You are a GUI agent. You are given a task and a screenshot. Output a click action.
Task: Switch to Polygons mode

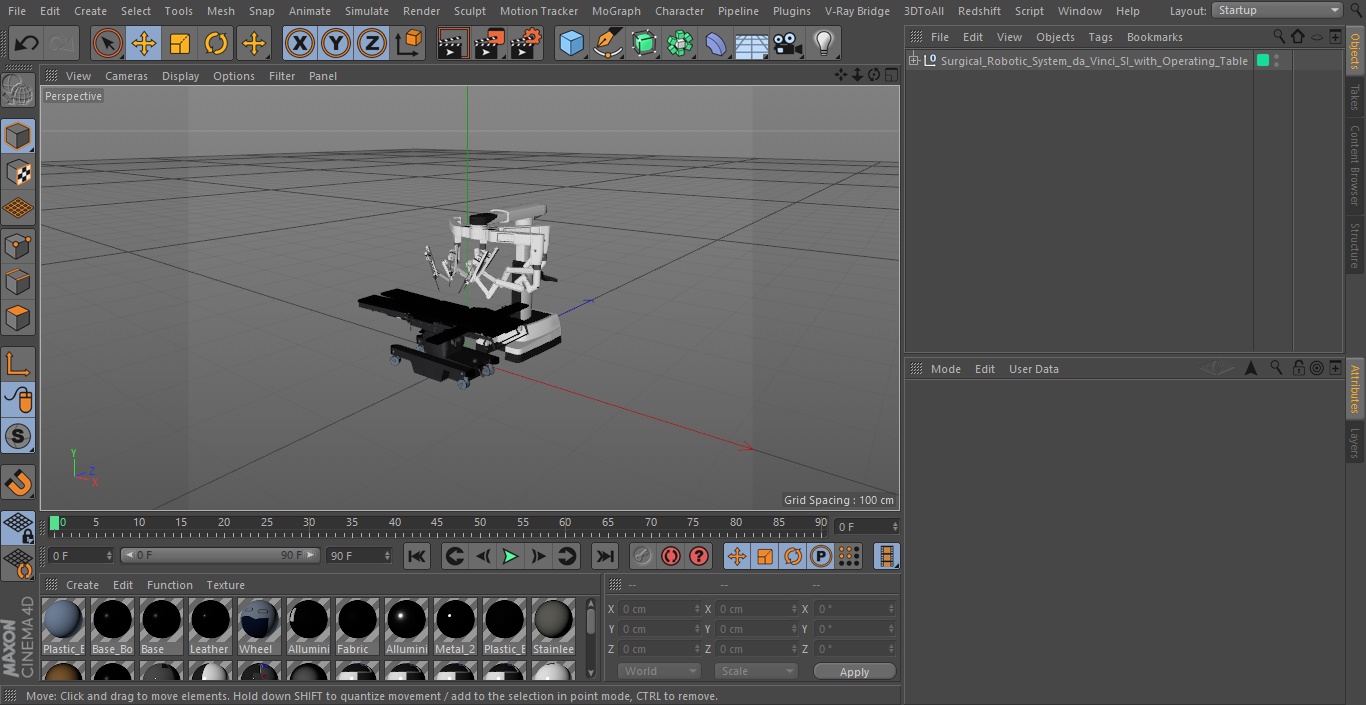click(18, 319)
